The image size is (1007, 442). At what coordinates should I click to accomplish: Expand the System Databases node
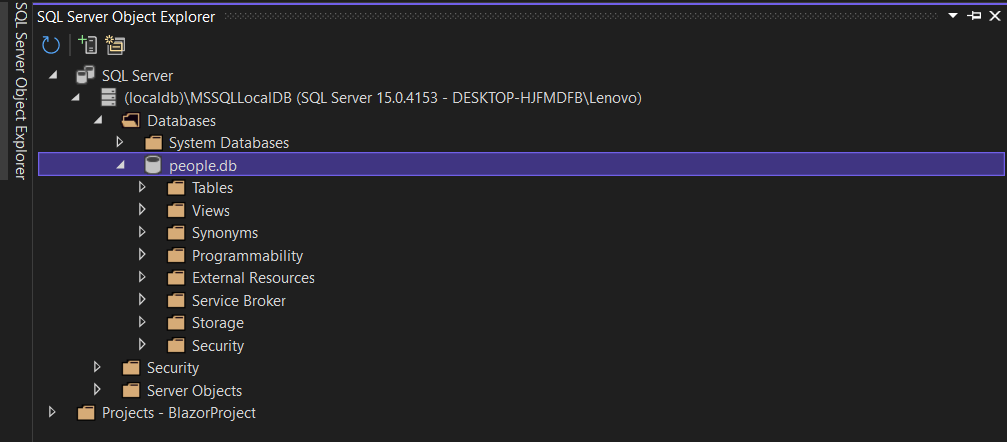[x=119, y=142]
